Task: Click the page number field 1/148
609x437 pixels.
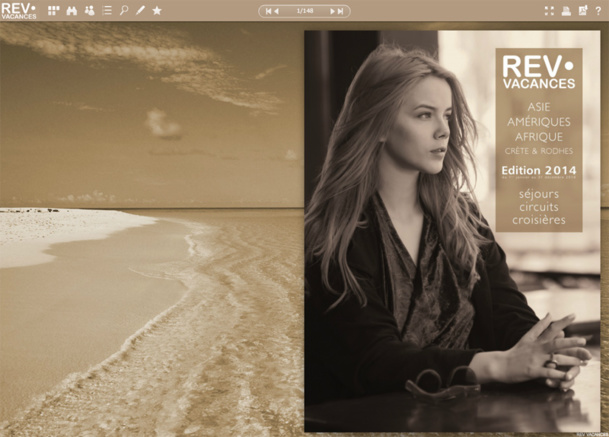Action: pyautogui.click(x=305, y=11)
